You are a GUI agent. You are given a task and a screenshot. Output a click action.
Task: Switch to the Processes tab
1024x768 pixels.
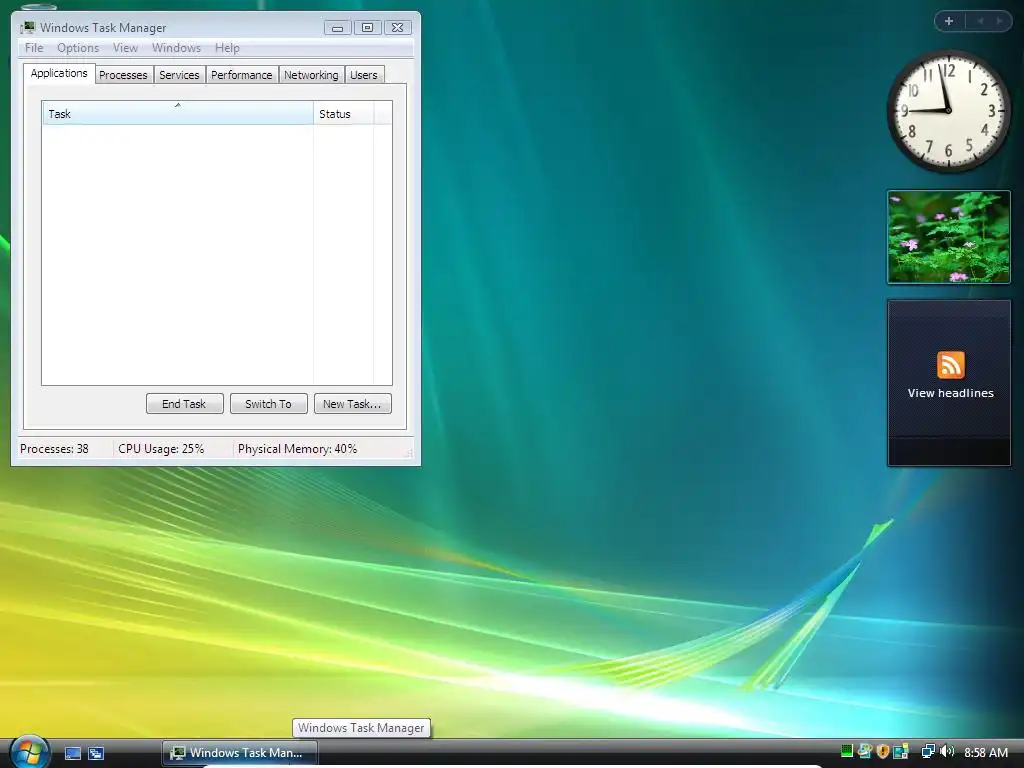click(x=123, y=75)
